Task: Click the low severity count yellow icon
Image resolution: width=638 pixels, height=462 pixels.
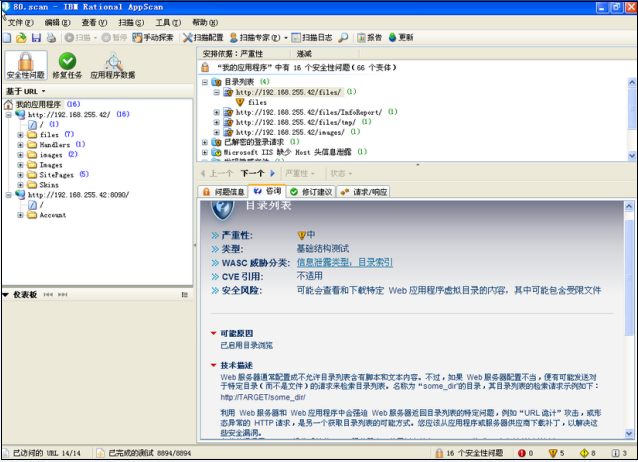Action: pyautogui.click(x=584, y=453)
